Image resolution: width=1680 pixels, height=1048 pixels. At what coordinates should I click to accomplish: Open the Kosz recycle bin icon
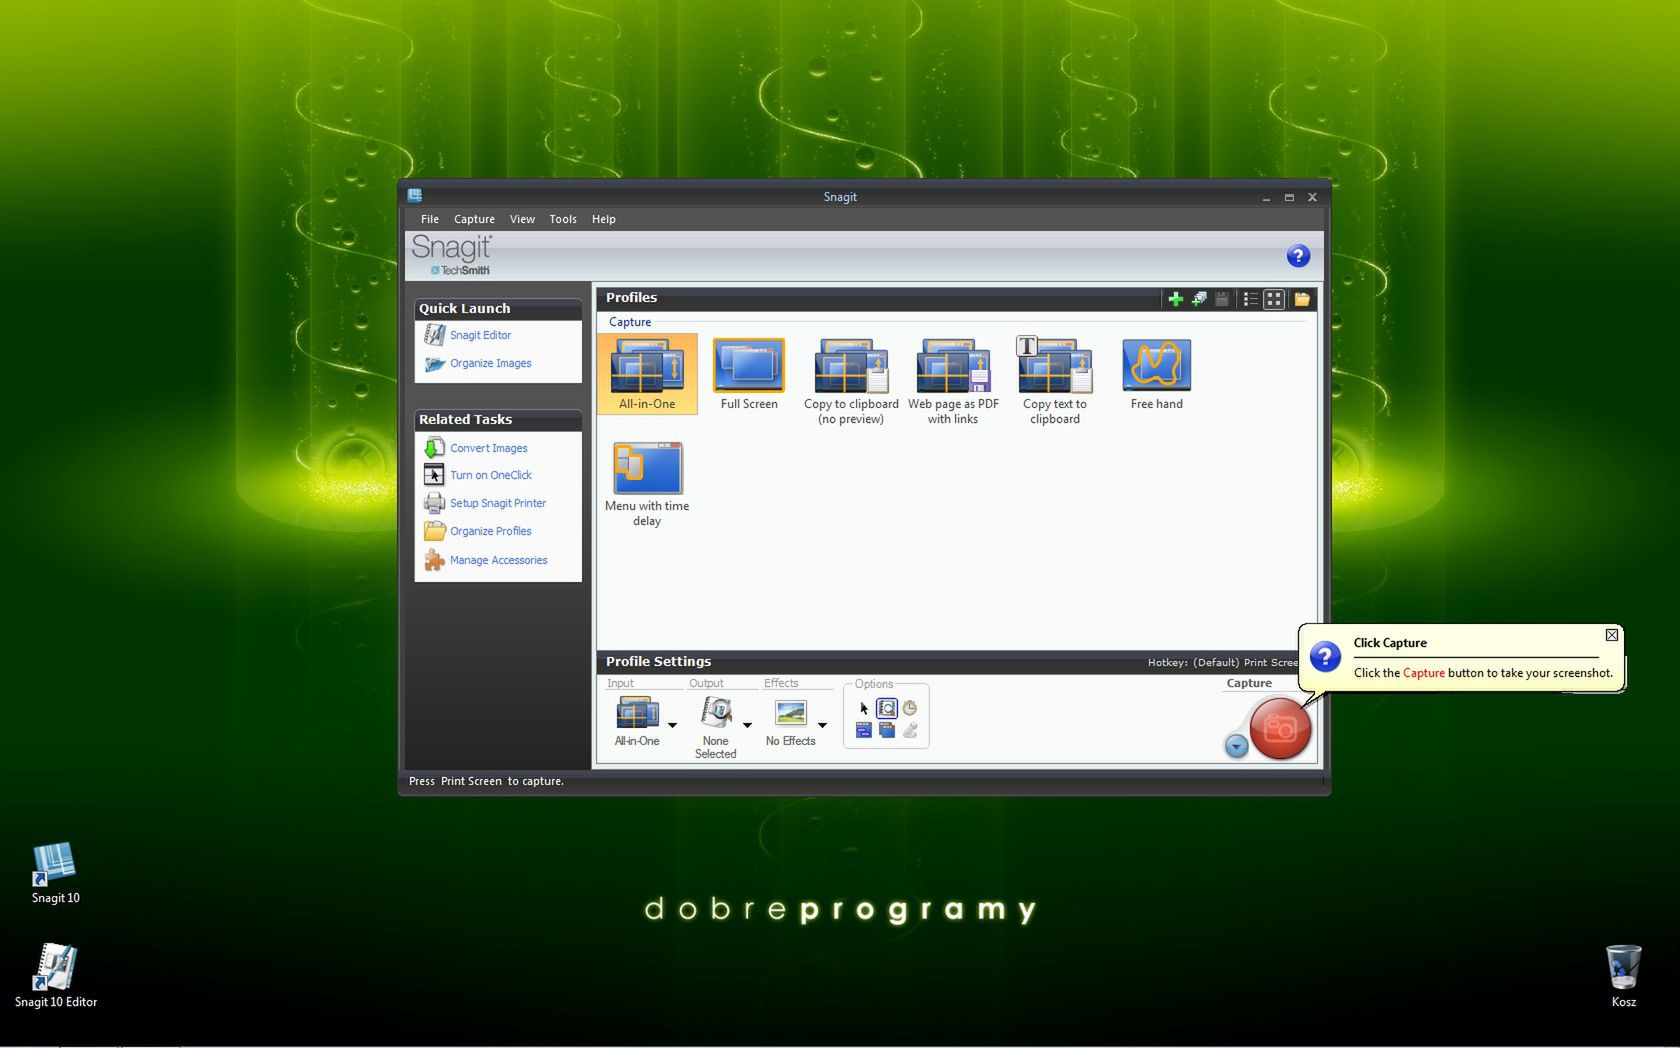click(1623, 975)
